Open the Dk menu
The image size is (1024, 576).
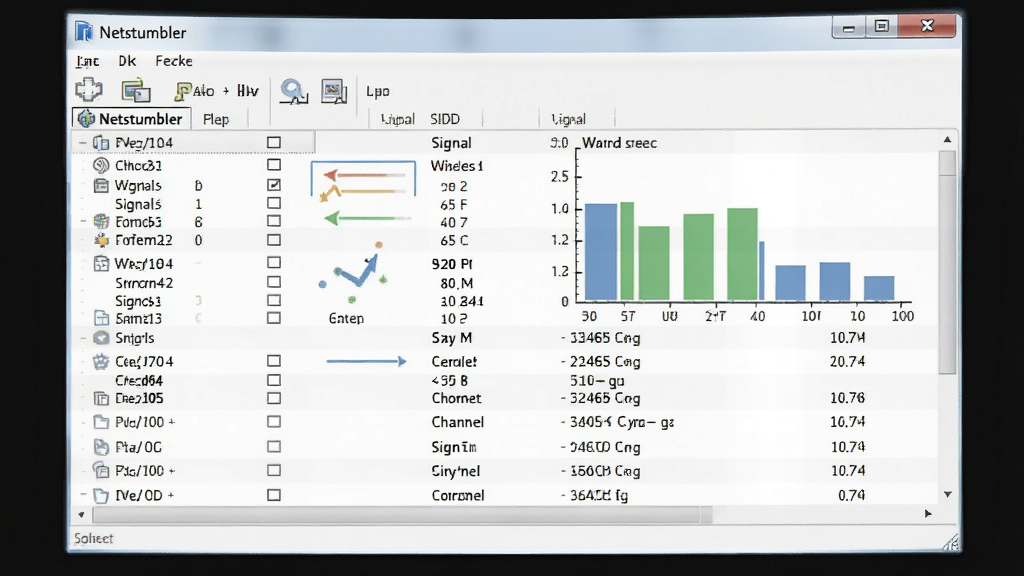coord(127,61)
